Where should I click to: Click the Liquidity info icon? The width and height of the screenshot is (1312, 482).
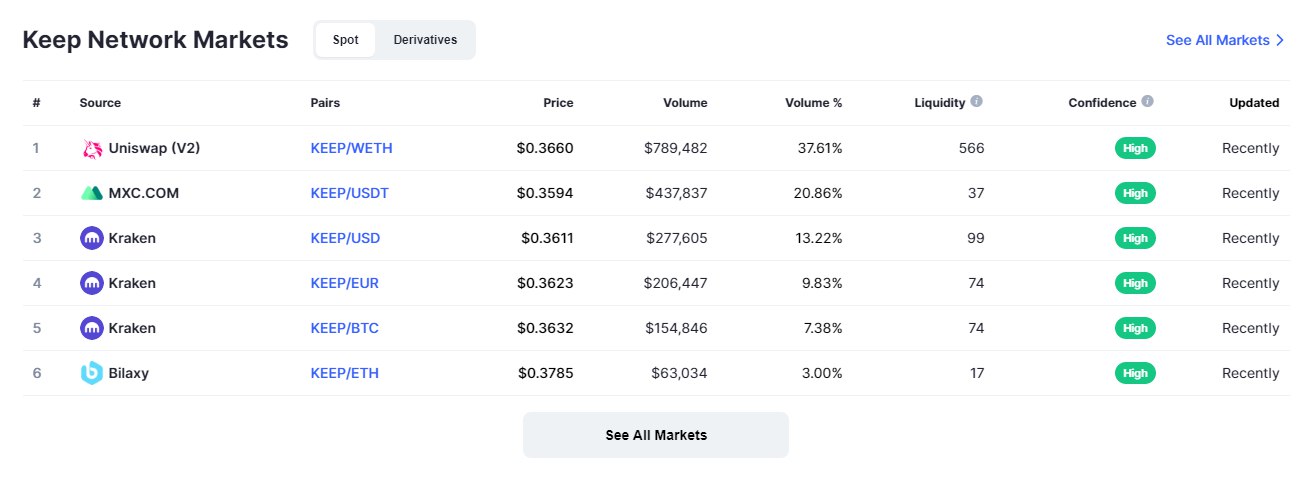pyautogui.click(x=976, y=101)
